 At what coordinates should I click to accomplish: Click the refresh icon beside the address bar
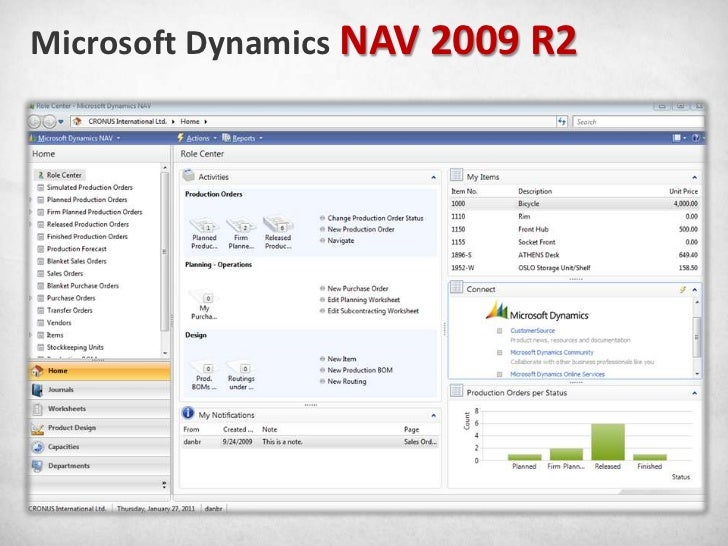(562, 122)
